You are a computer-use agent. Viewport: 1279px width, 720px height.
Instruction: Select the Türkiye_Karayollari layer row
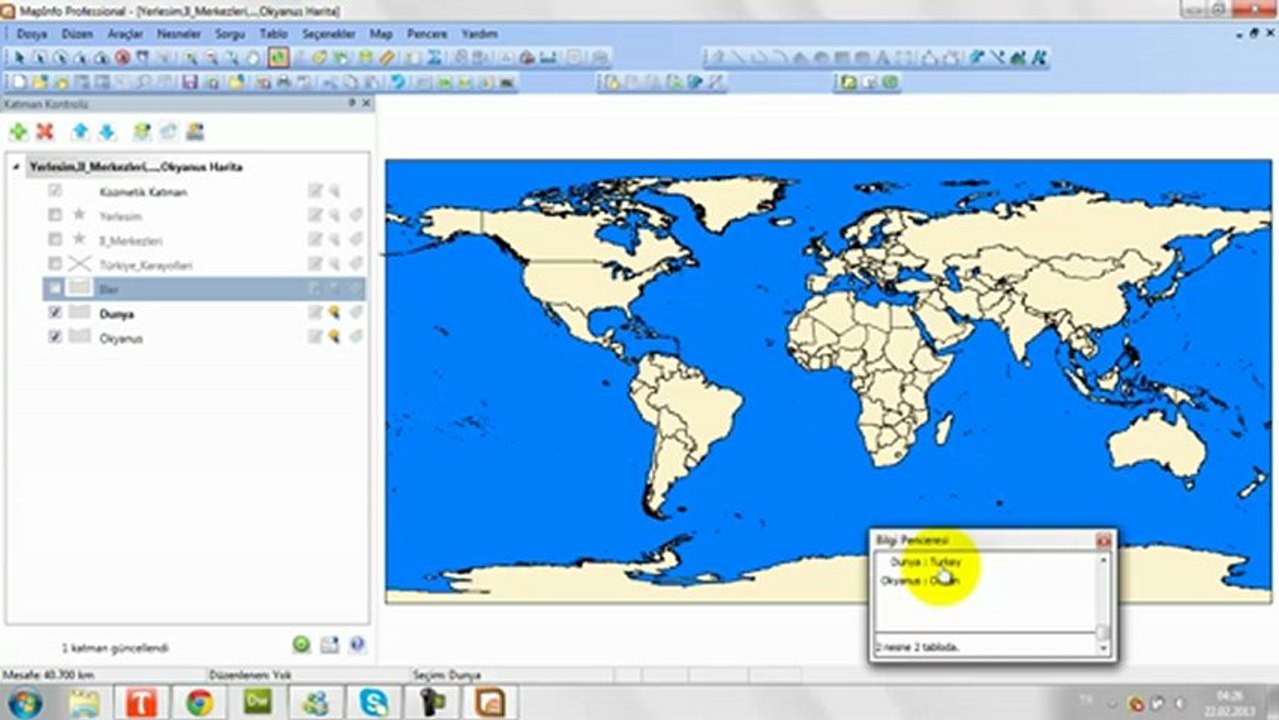tap(205, 264)
